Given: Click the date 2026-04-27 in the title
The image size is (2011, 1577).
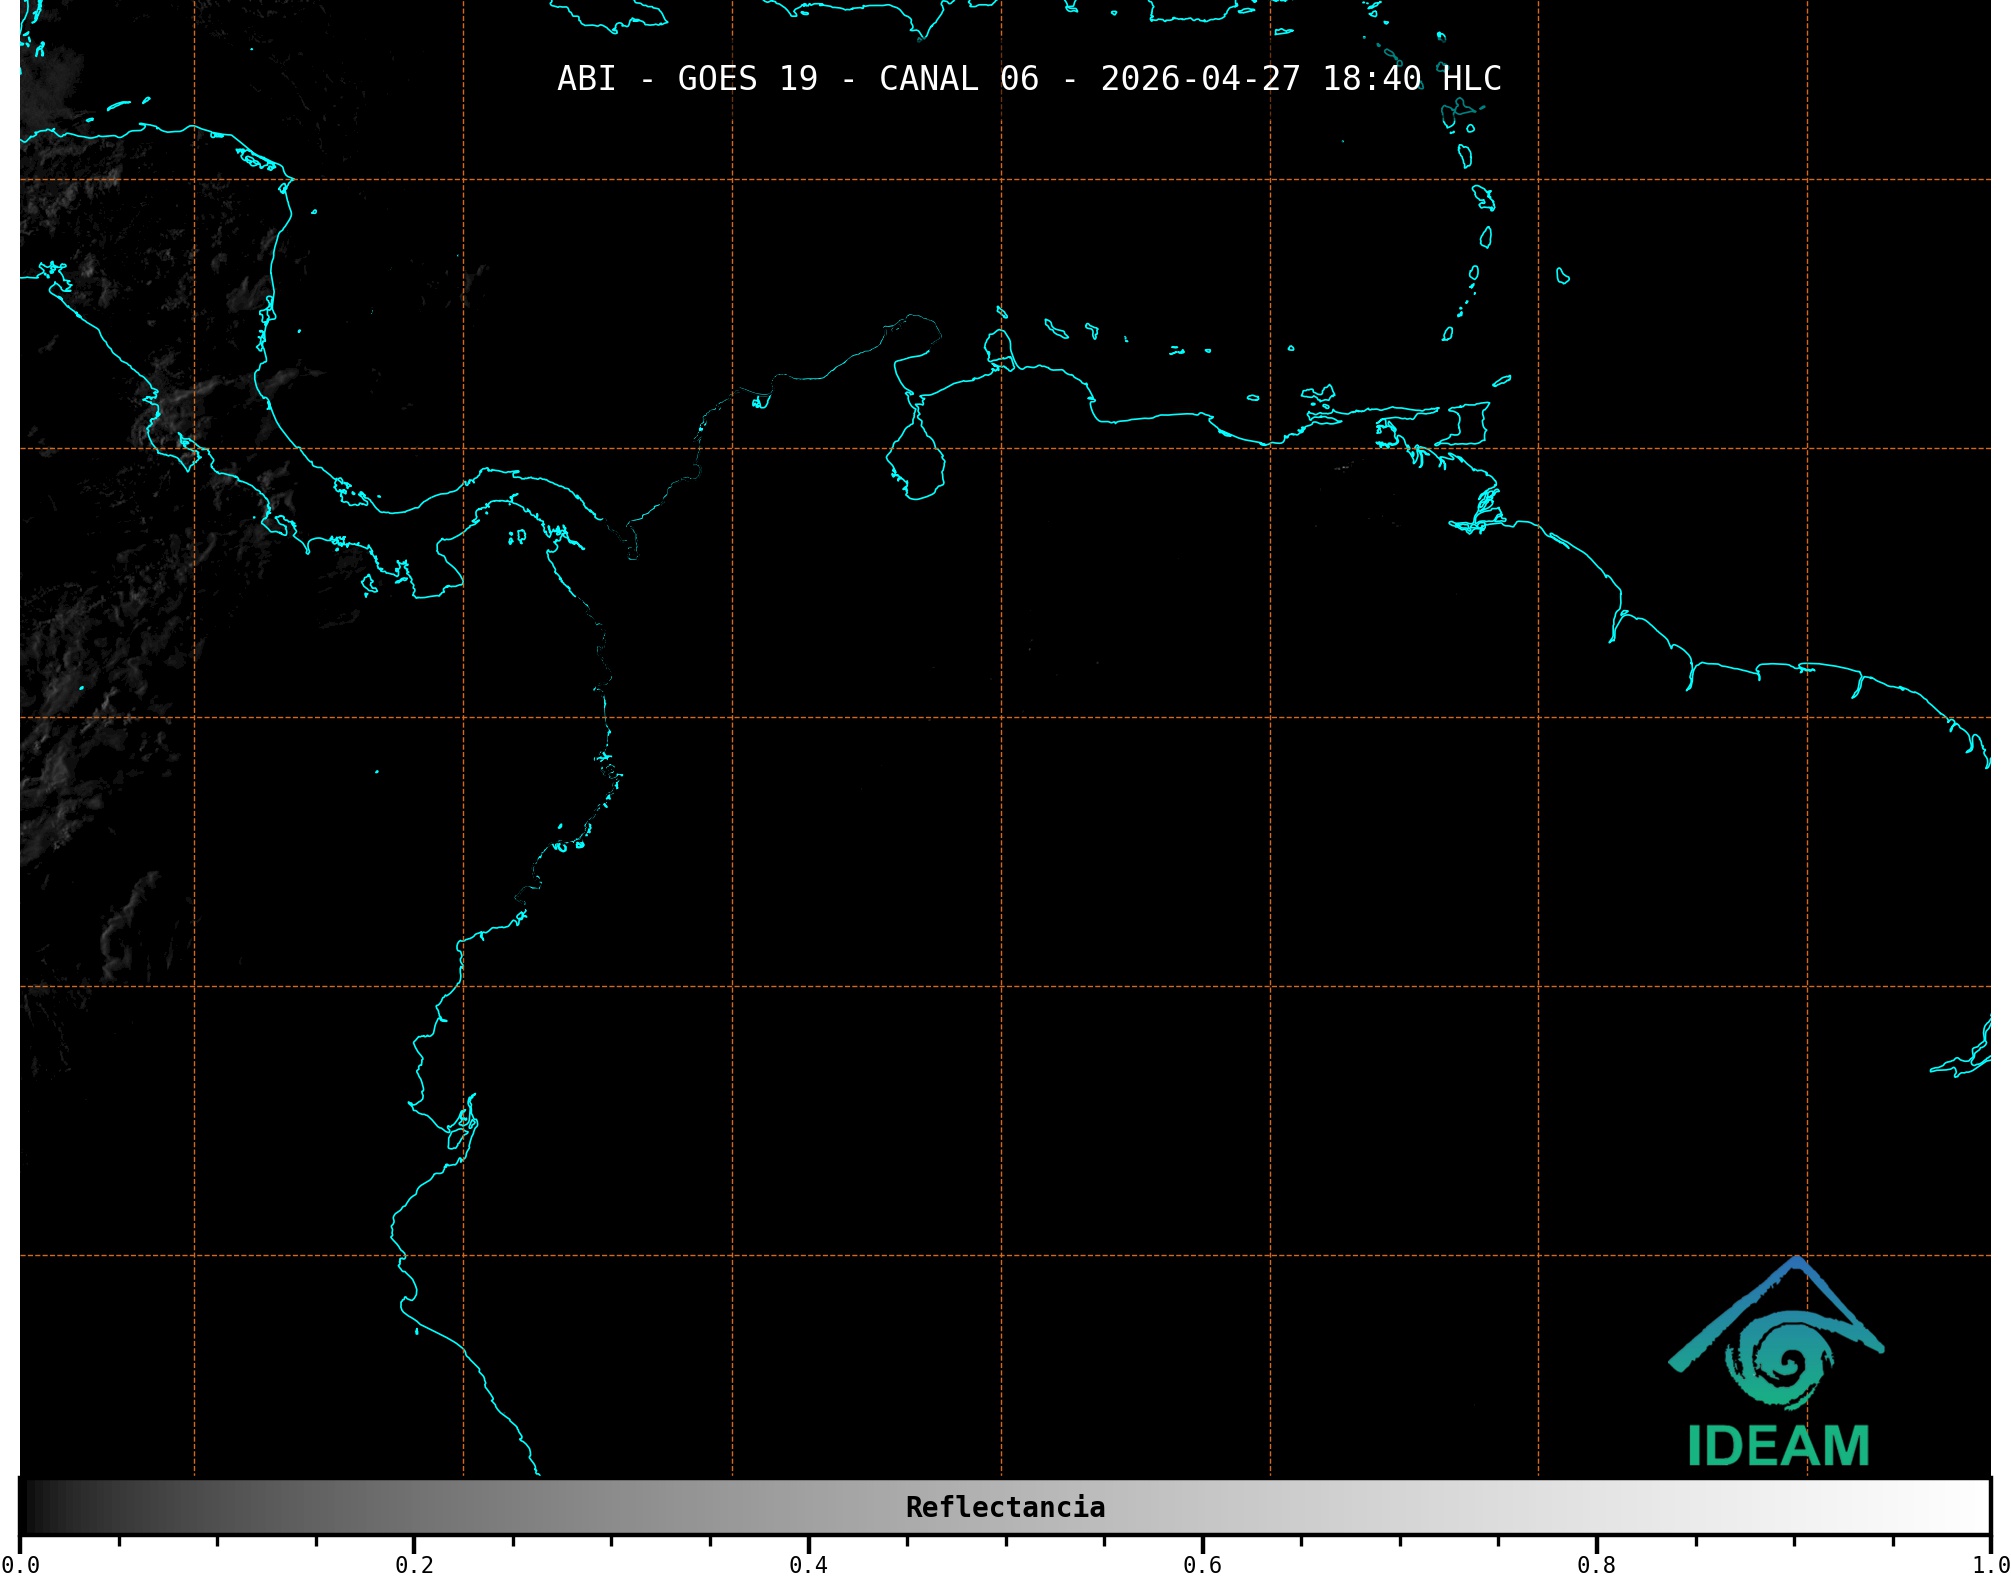Looking at the screenshot, I should pyautogui.click(x=1200, y=79).
